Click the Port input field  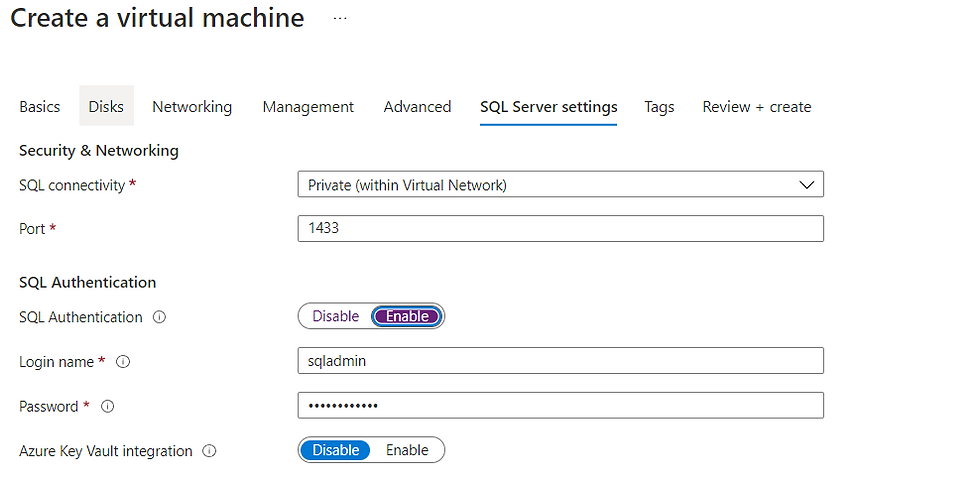pos(560,228)
